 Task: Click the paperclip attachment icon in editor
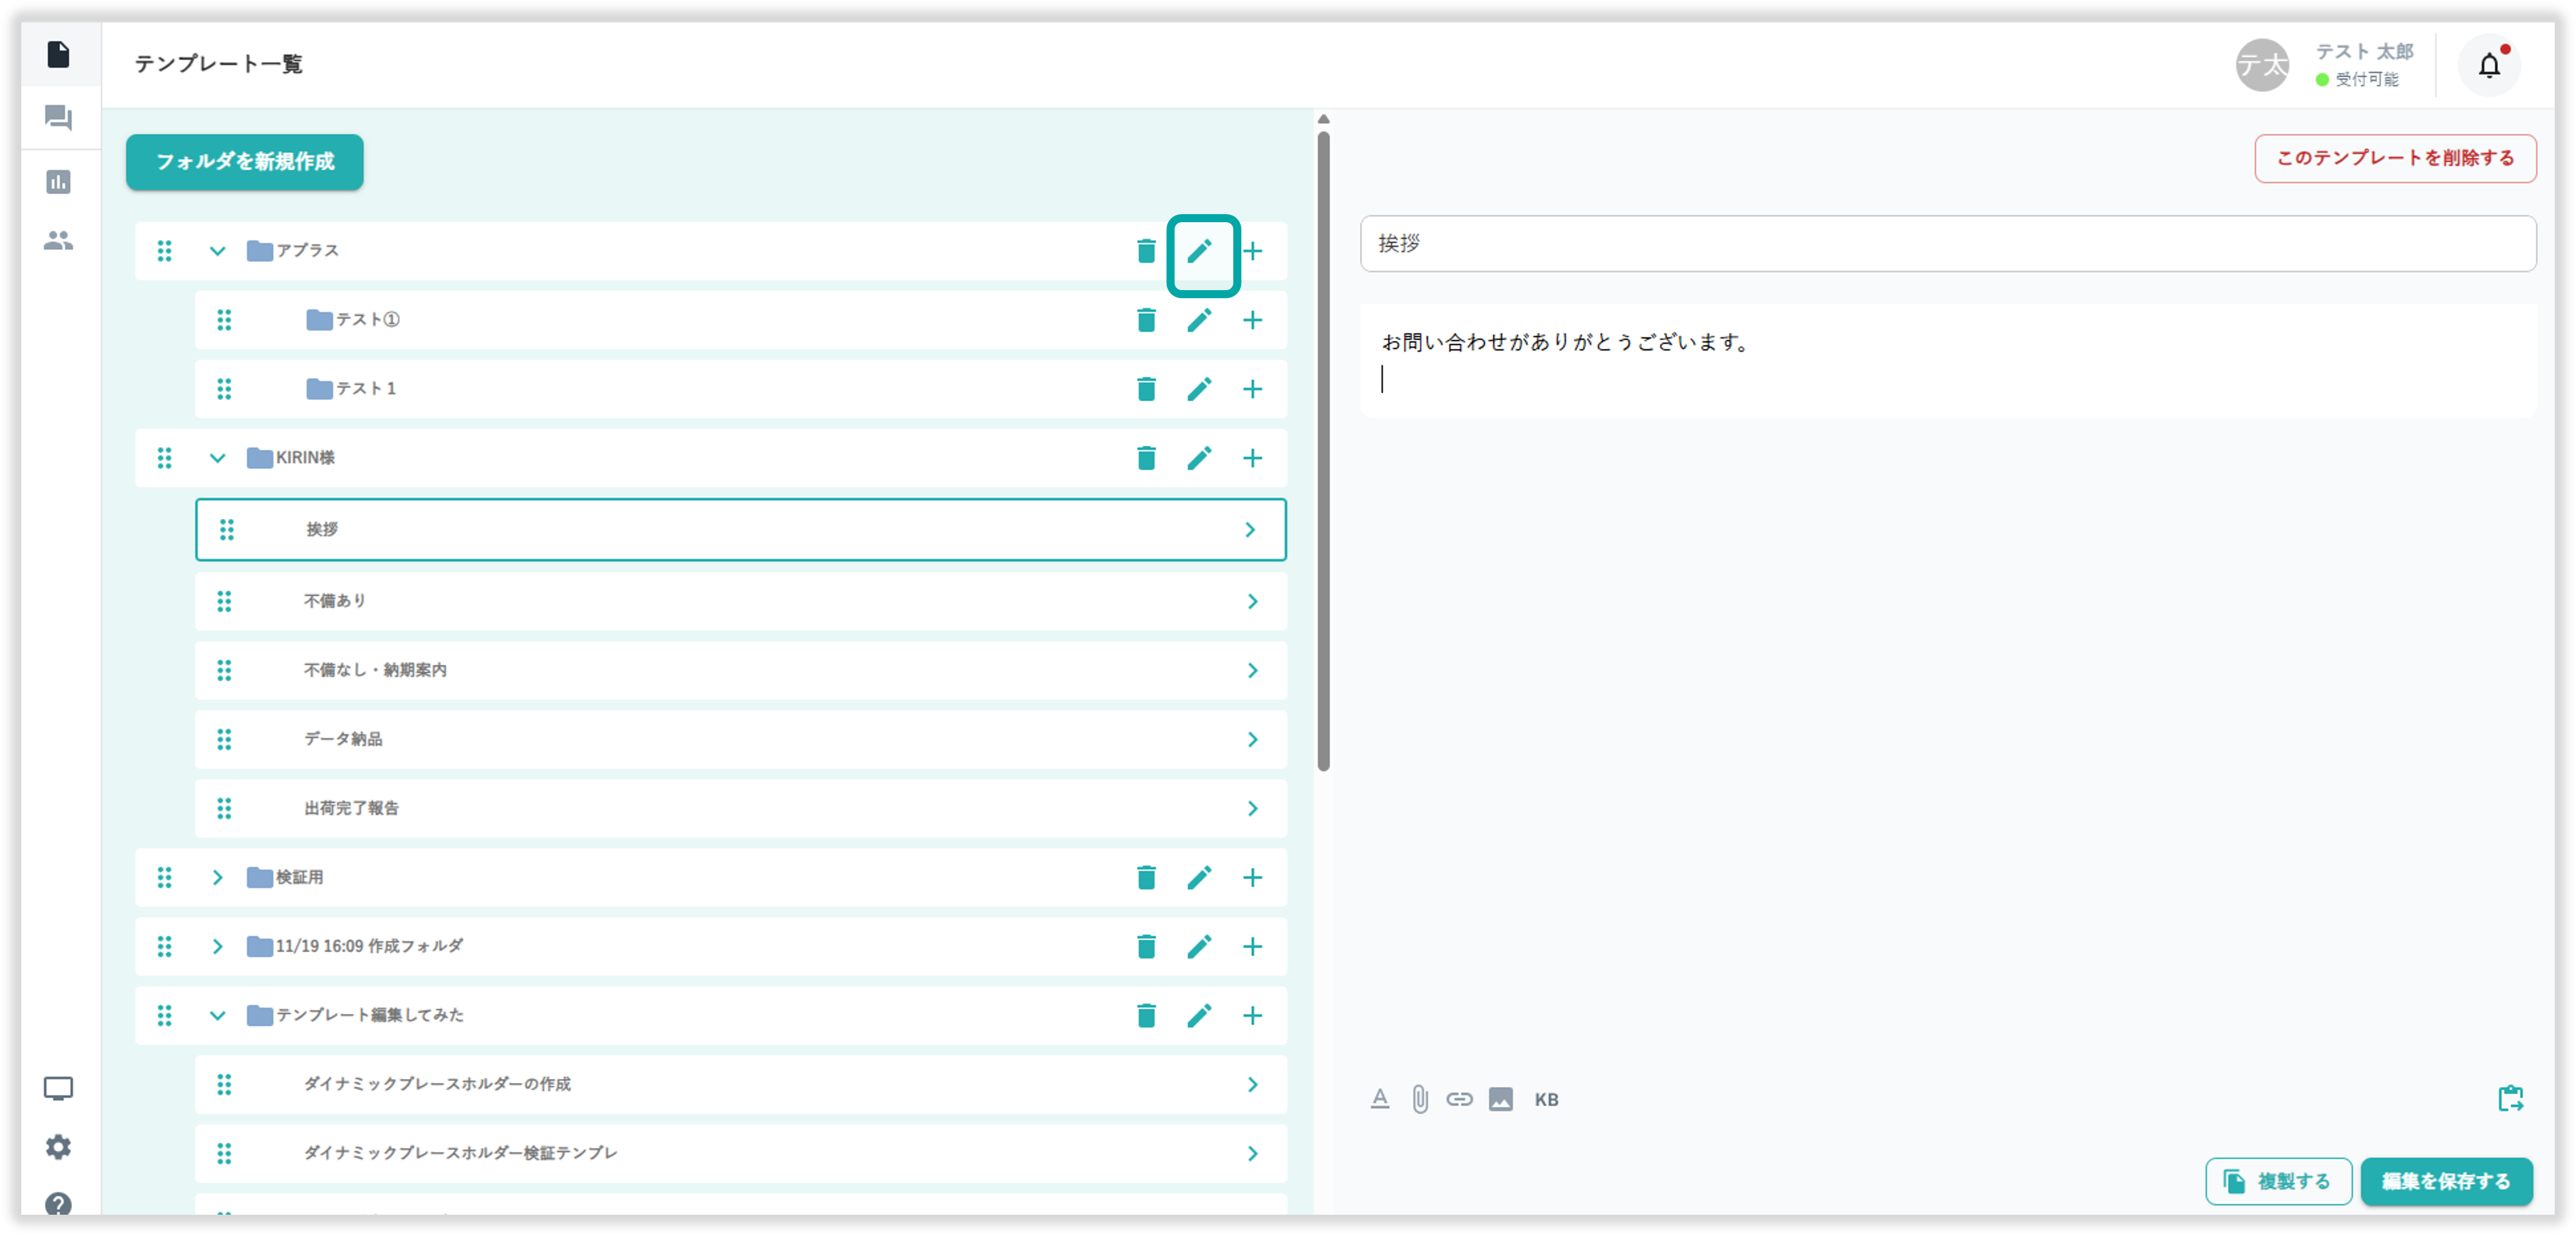pos(1419,1099)
